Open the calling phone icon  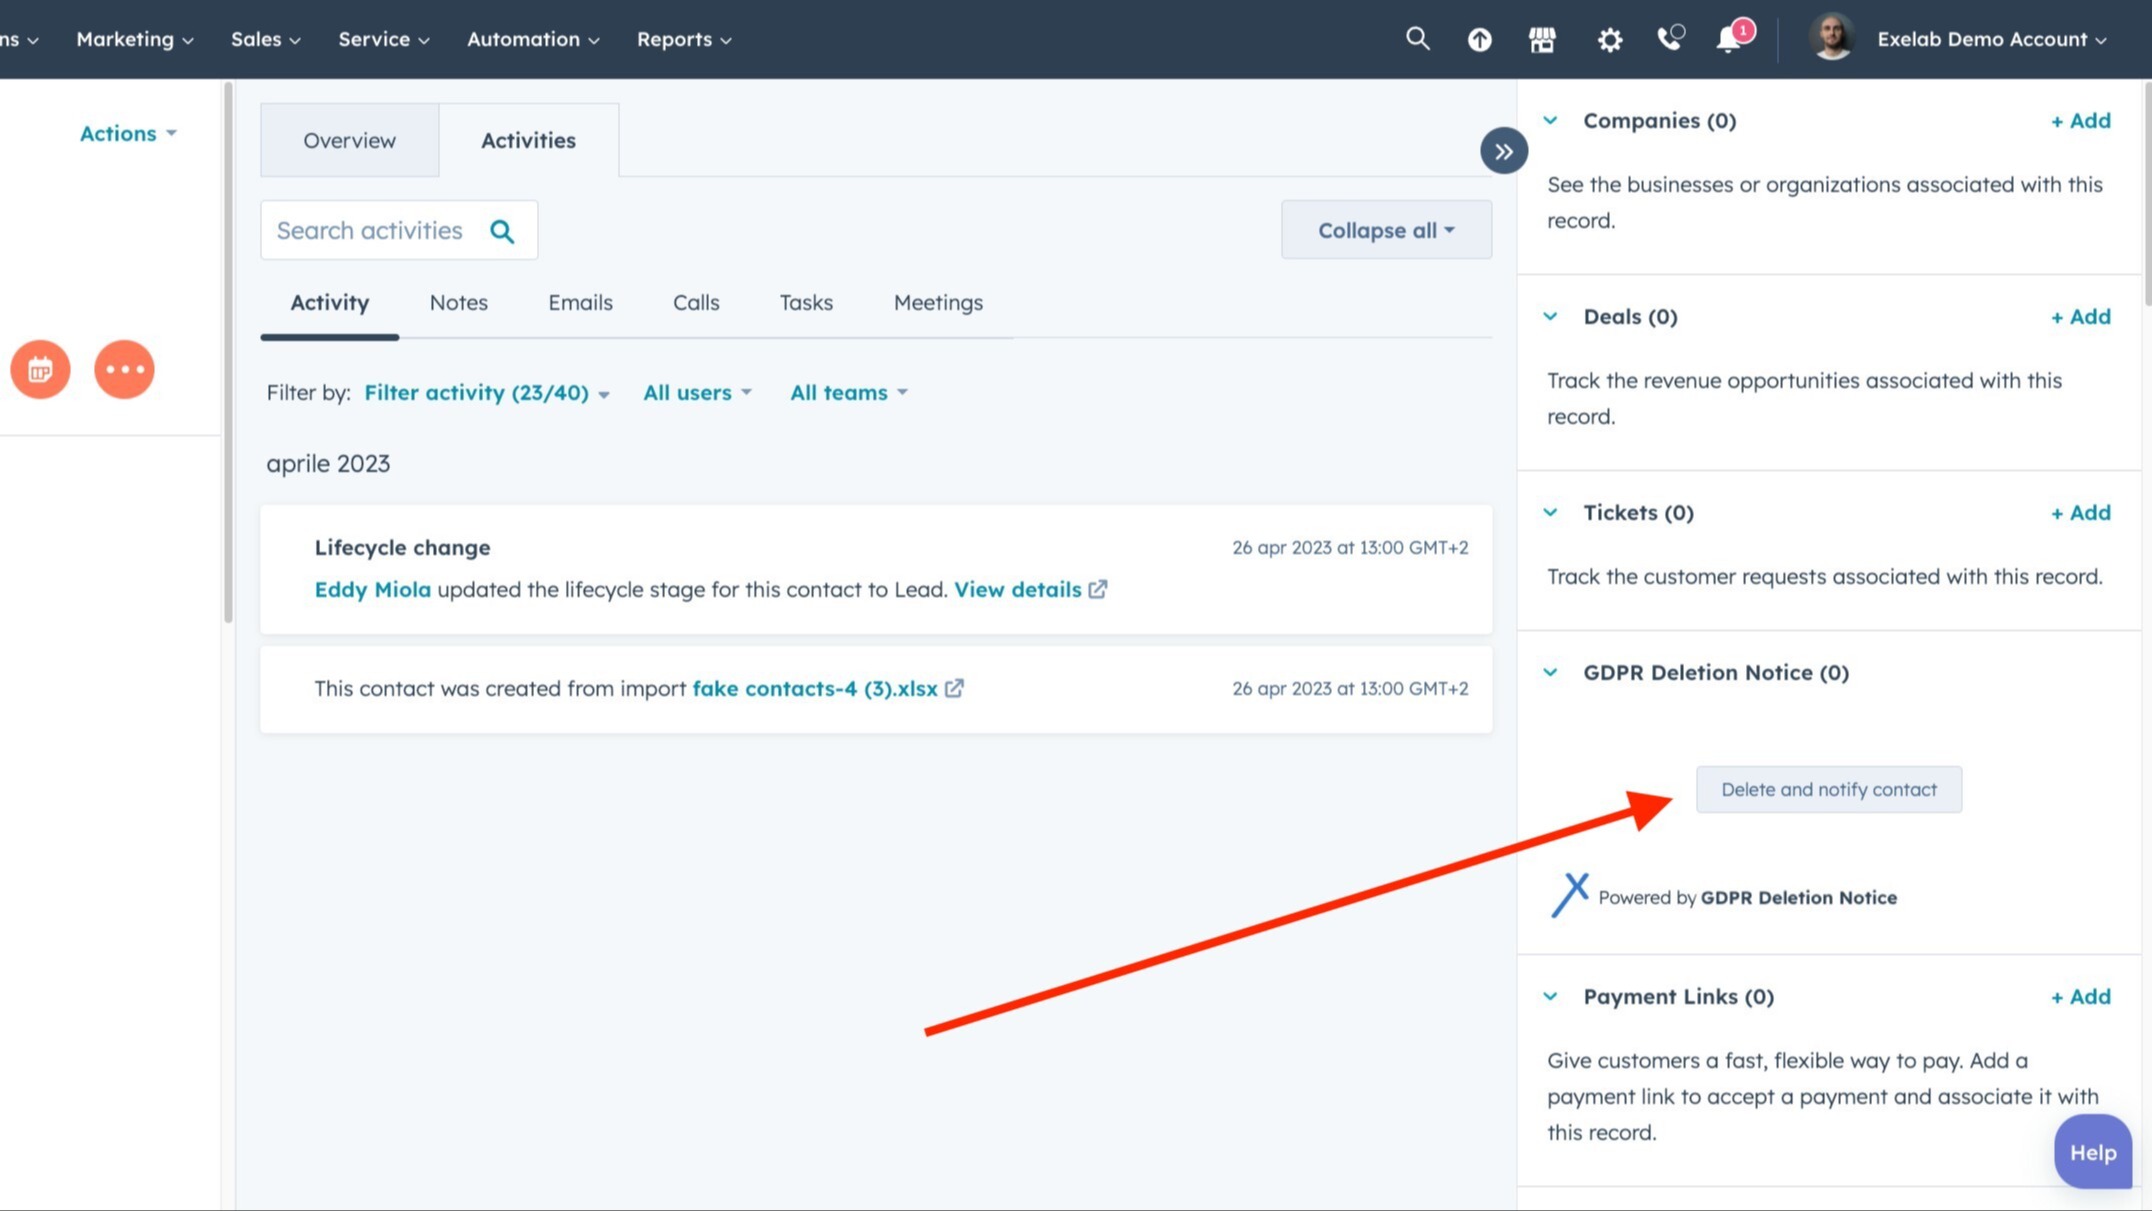[x=1668, y=41]
